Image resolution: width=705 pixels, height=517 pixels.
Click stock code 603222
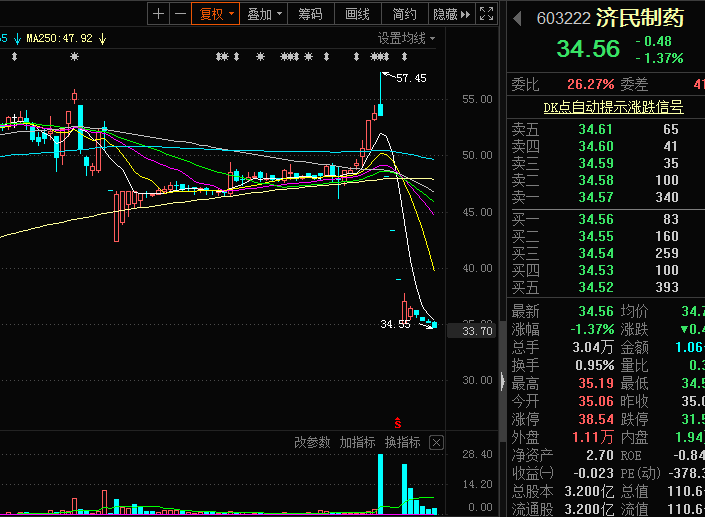[x=563, y=19]
